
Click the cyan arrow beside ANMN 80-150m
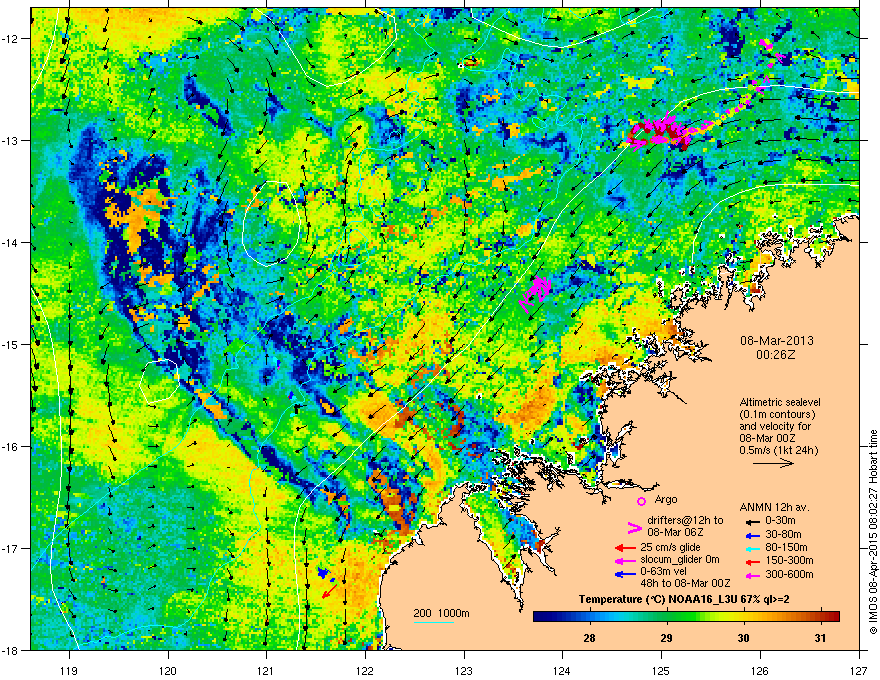(x=752, y=548)
